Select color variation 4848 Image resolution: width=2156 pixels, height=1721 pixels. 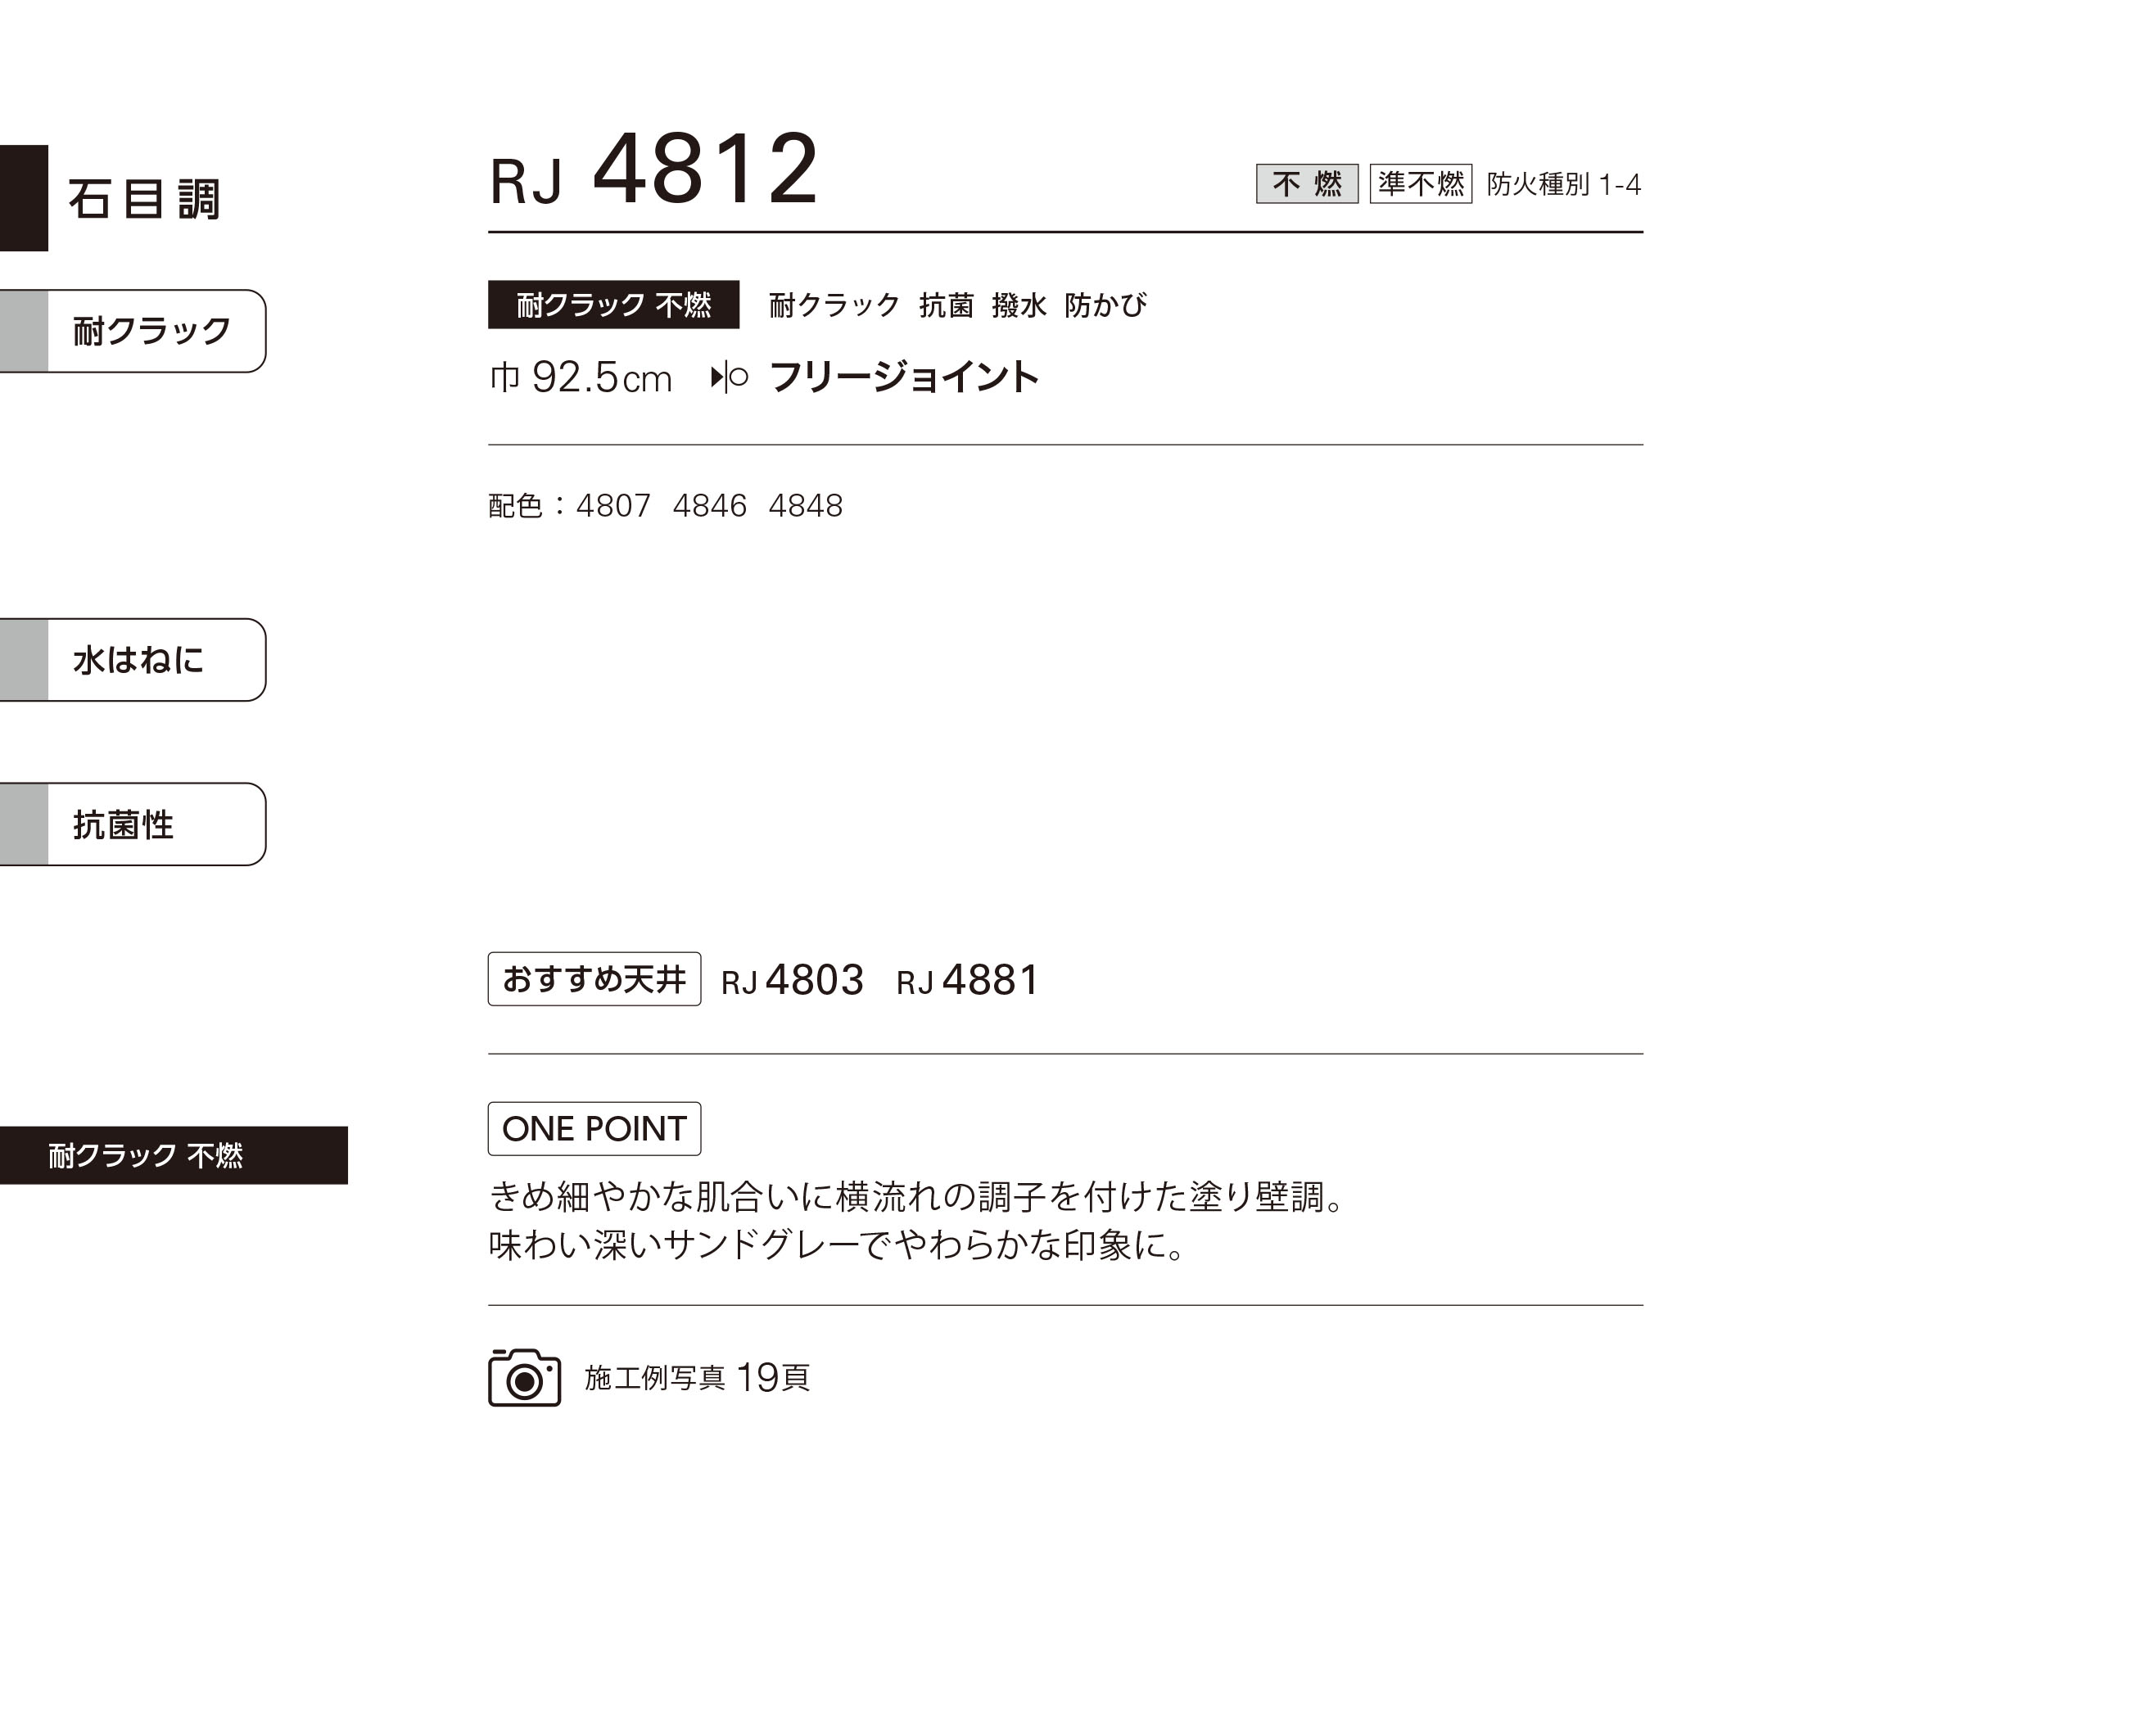(x=805, y=506)
